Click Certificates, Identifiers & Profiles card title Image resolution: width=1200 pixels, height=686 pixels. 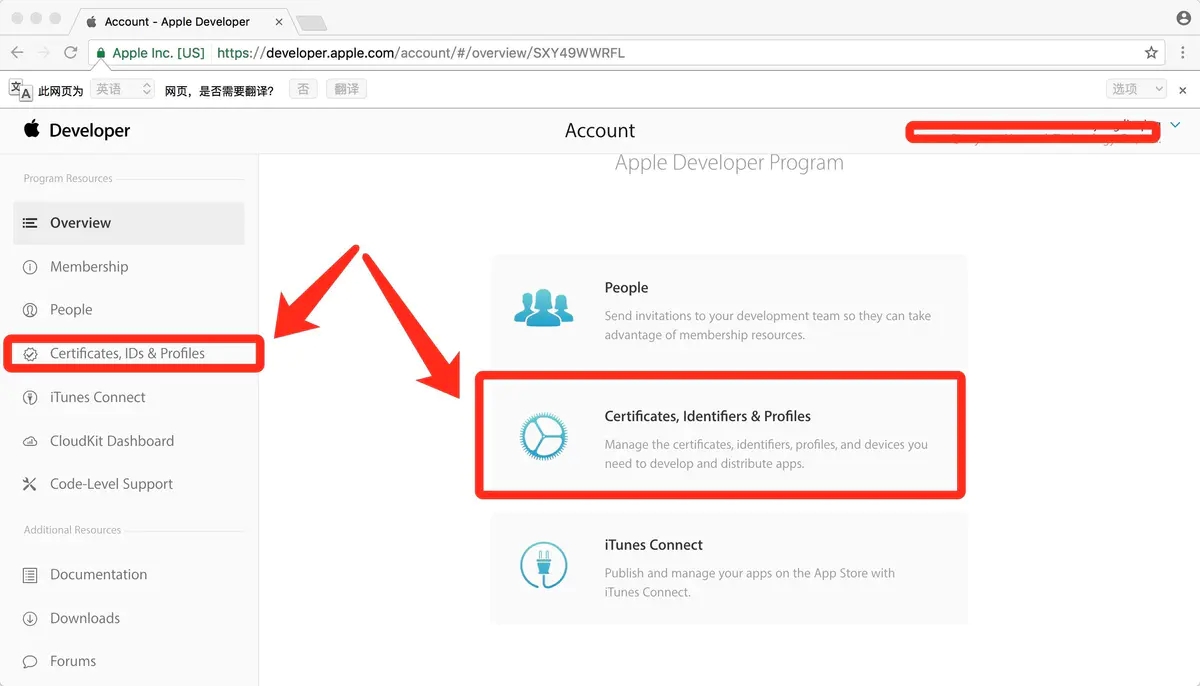point(708,416)
